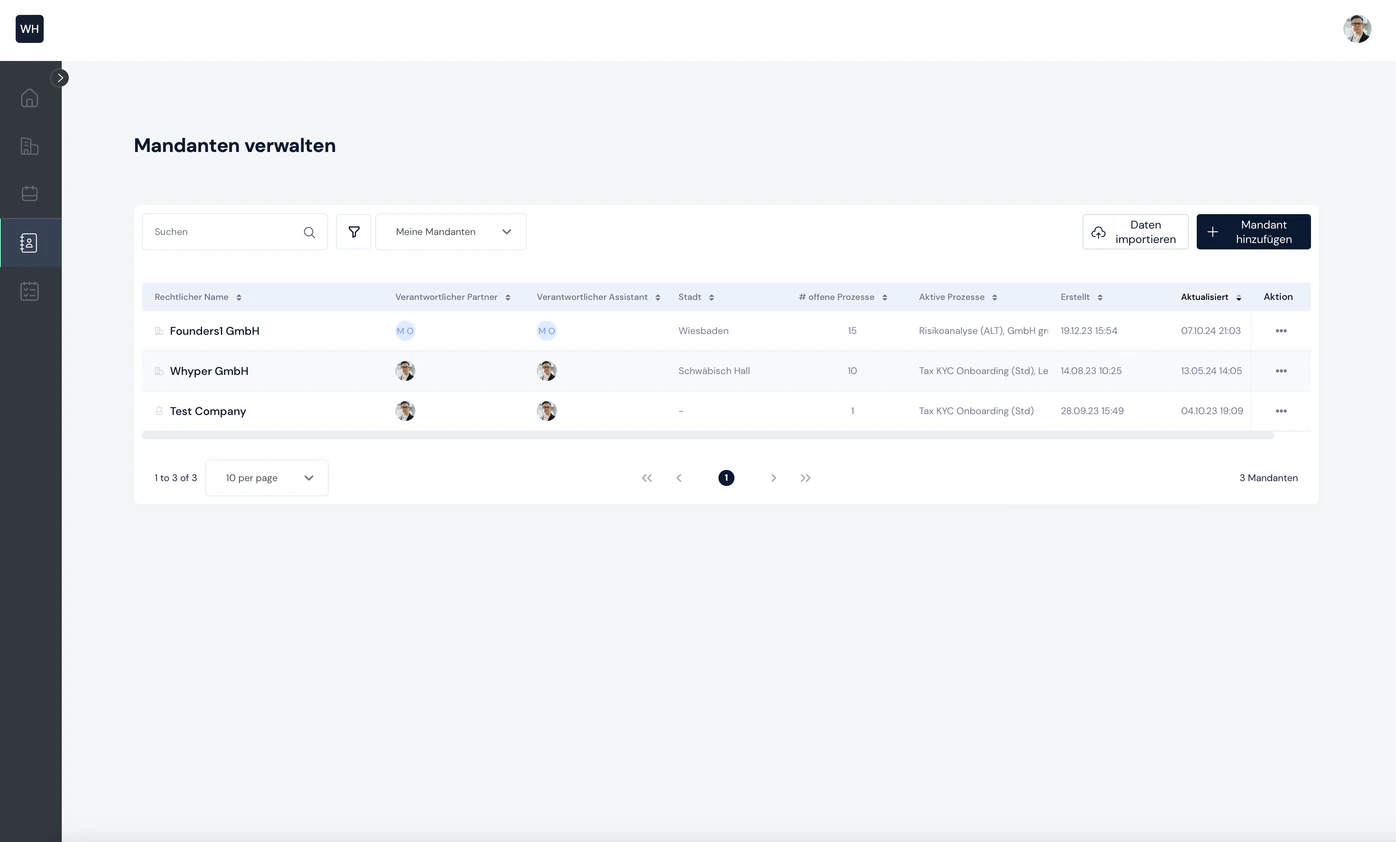The height and width of the screenshot is (842, 1396).
Task: Go to the first page
Action: (647, 478)
